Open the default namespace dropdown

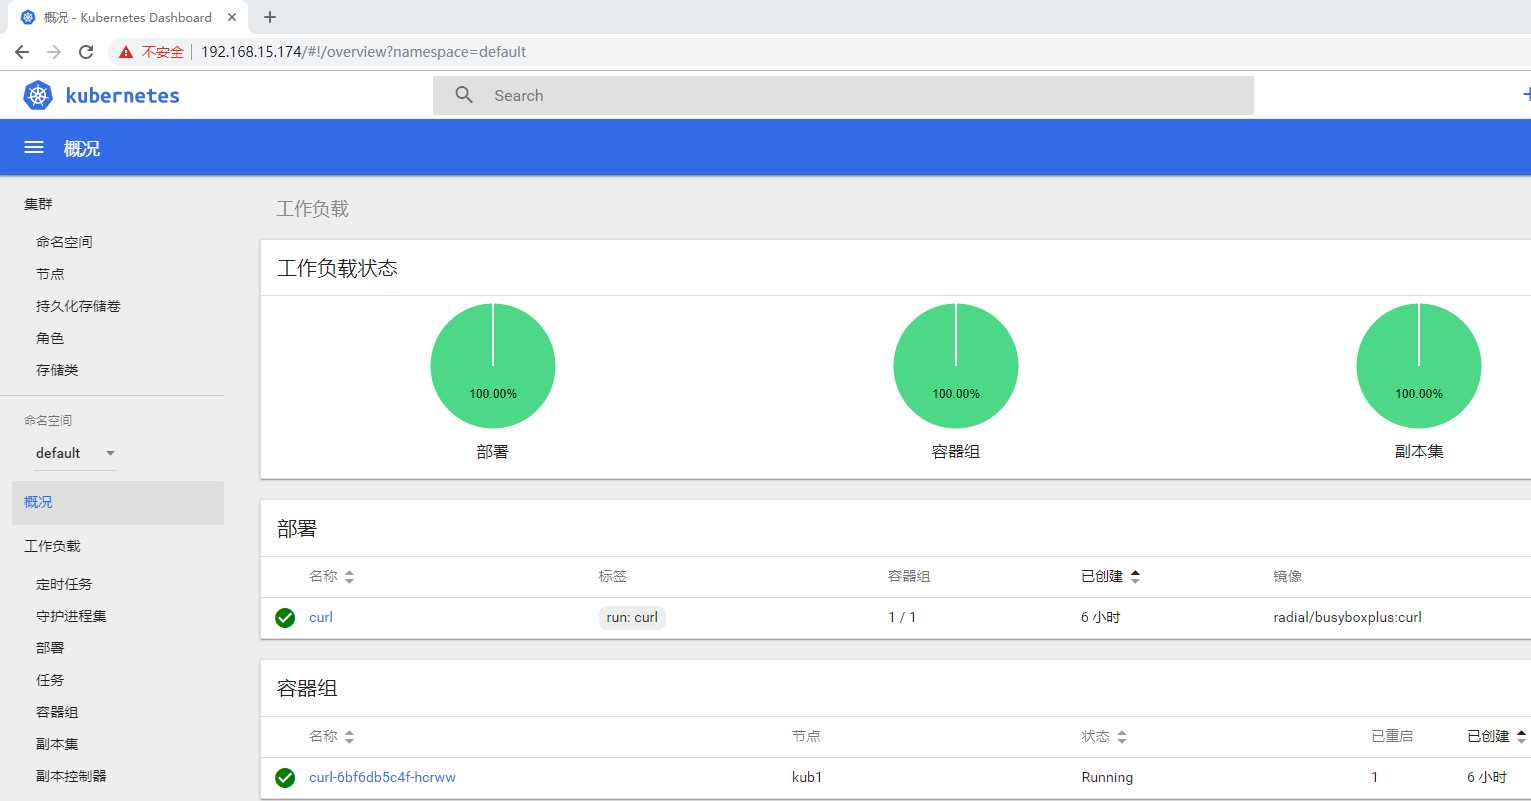click(x=76, y=453)
